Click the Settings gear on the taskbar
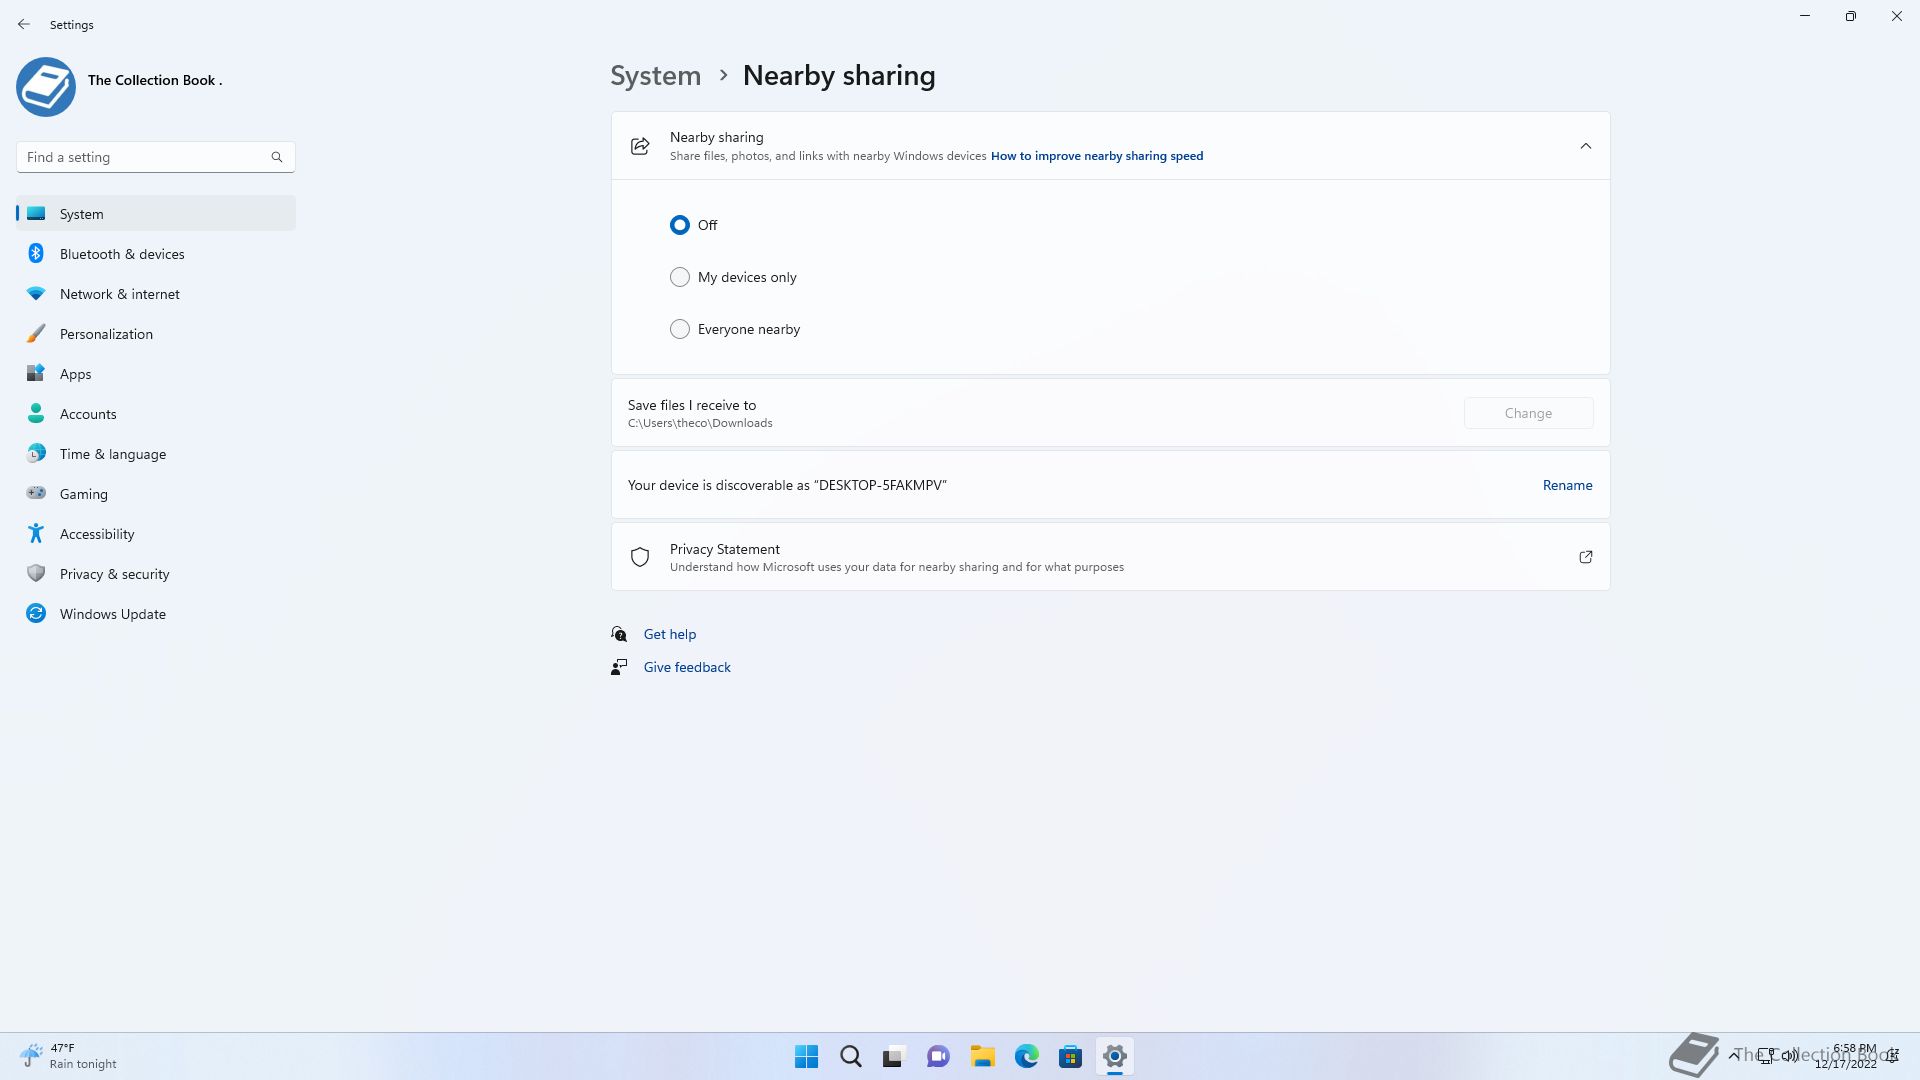This screenshot has height=1080, width=1920. [x=1114, y=1056]
